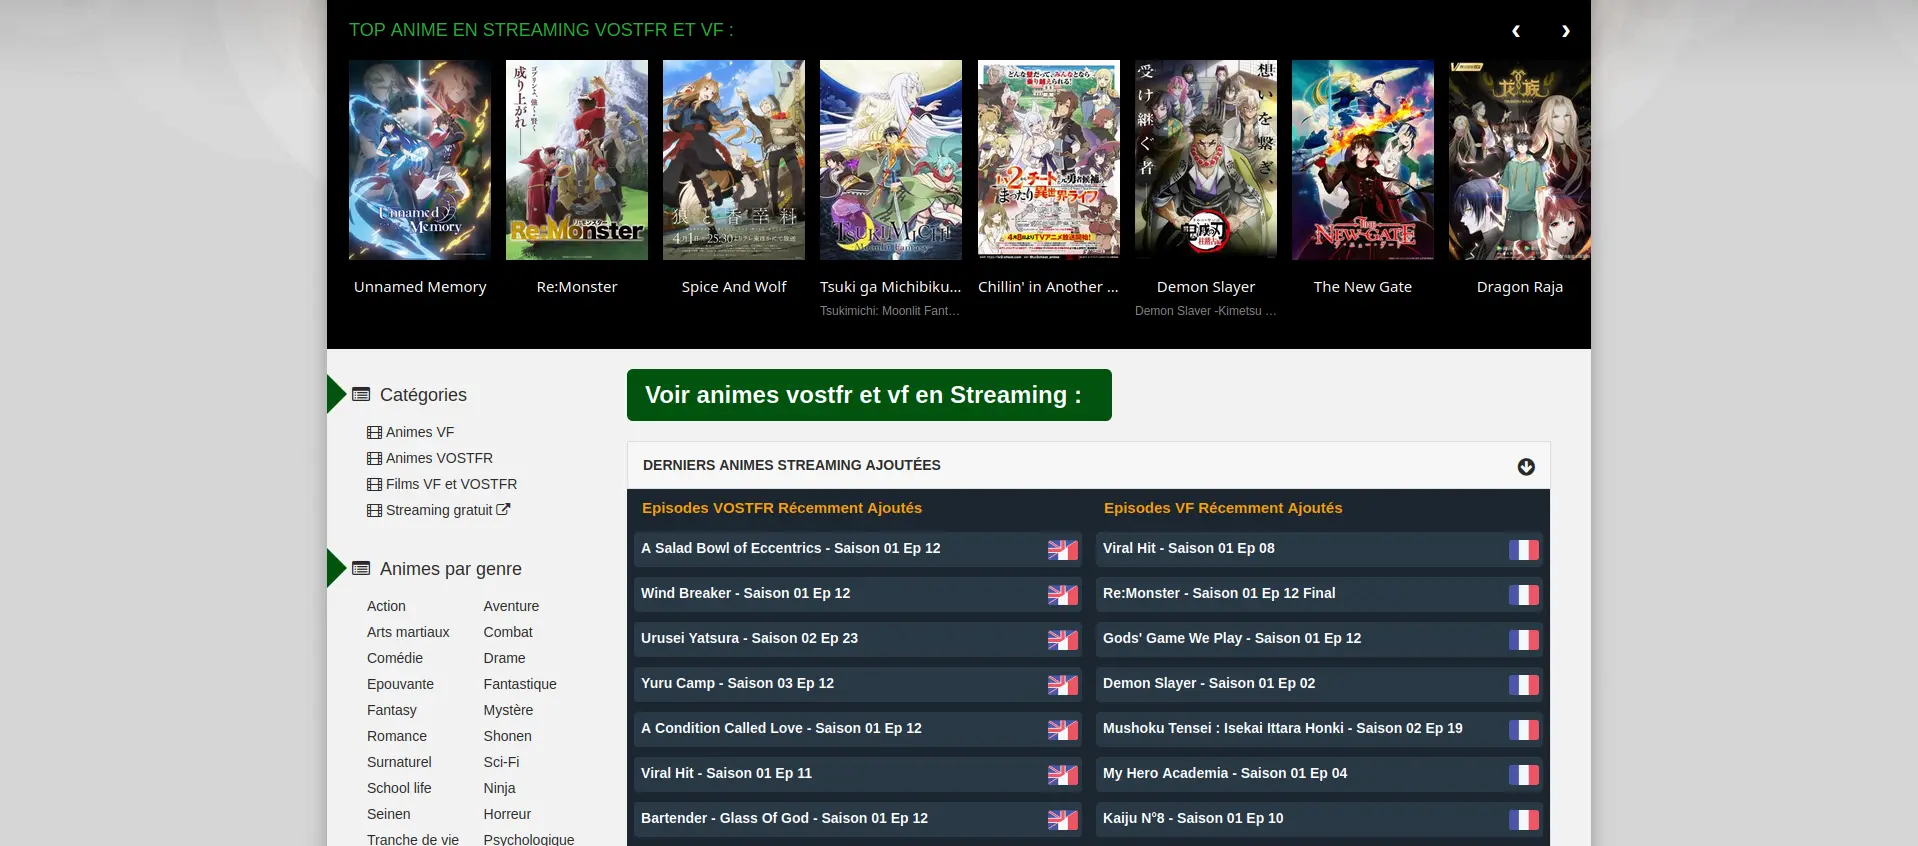Collapse Derniers Animes Streaming Ajoutées with down arrow
1918x846 pixels.
click(1526, 467)
